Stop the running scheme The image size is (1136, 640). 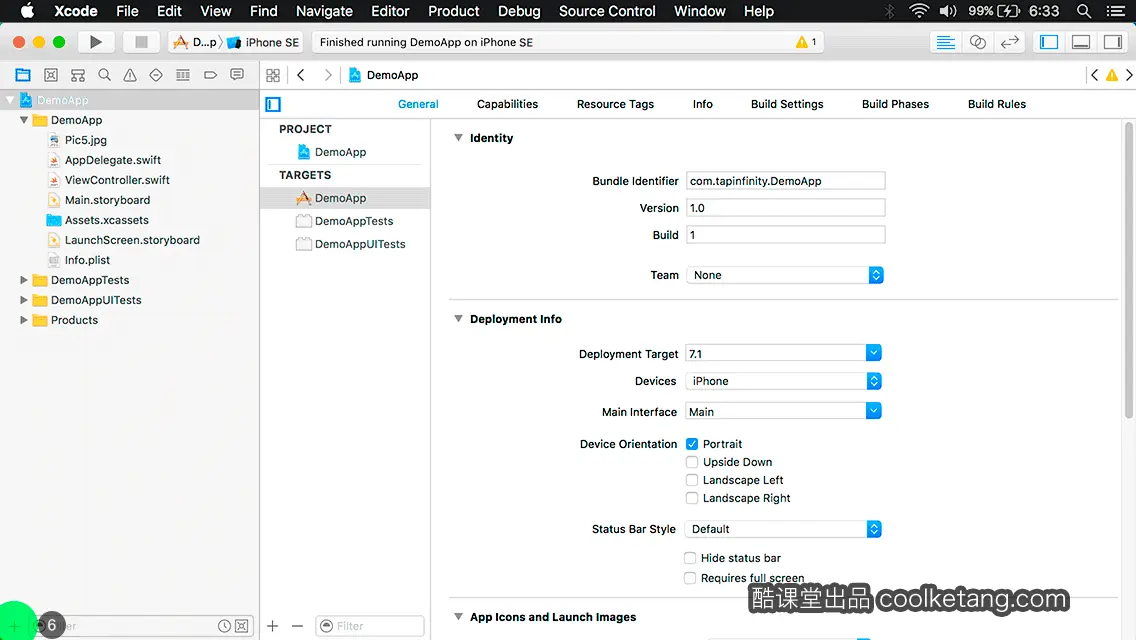click(x=141, y=42)
